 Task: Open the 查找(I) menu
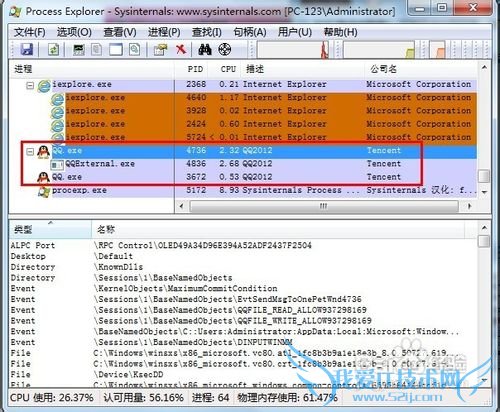point(207,32)
